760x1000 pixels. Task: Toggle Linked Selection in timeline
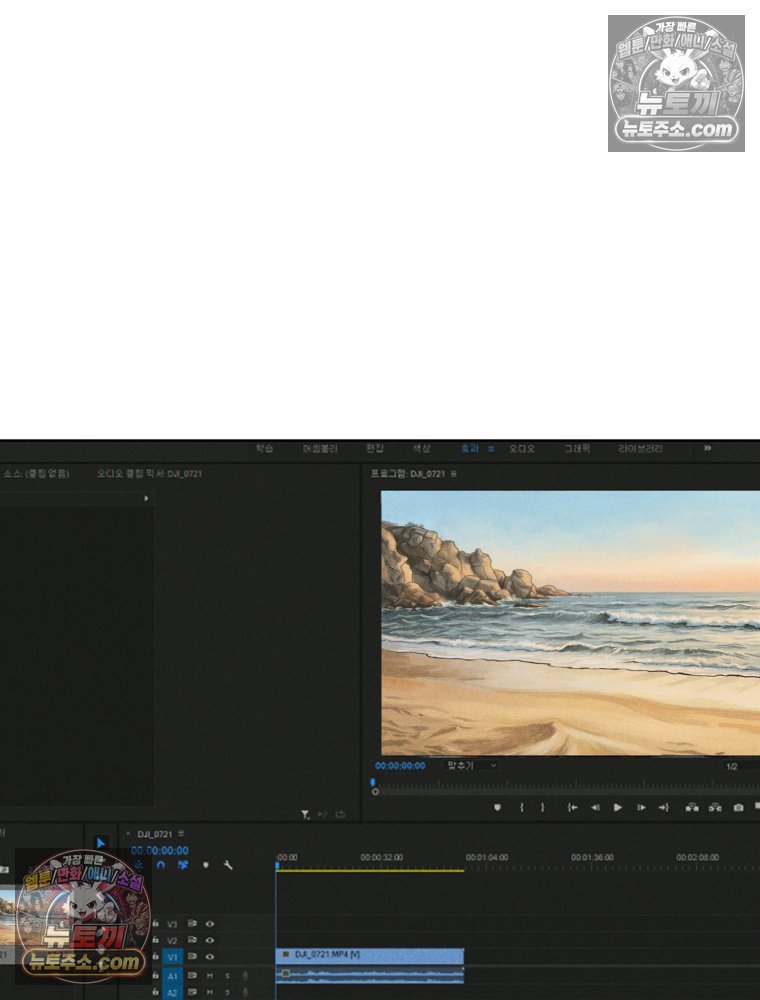[183, 865]
